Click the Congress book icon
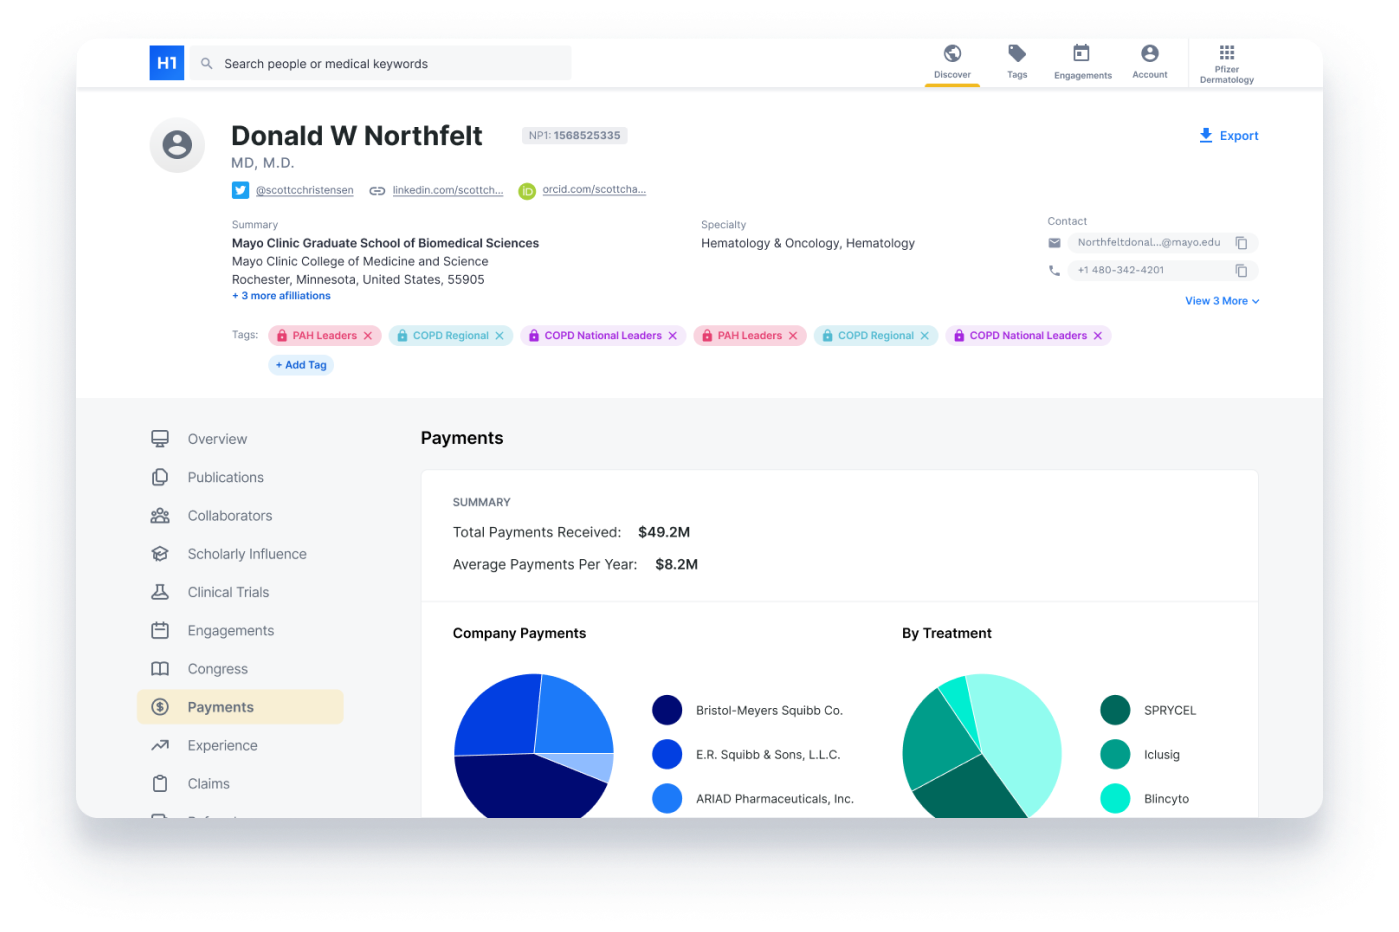The height and width of the screenshot is (932, 1399). 160,669
